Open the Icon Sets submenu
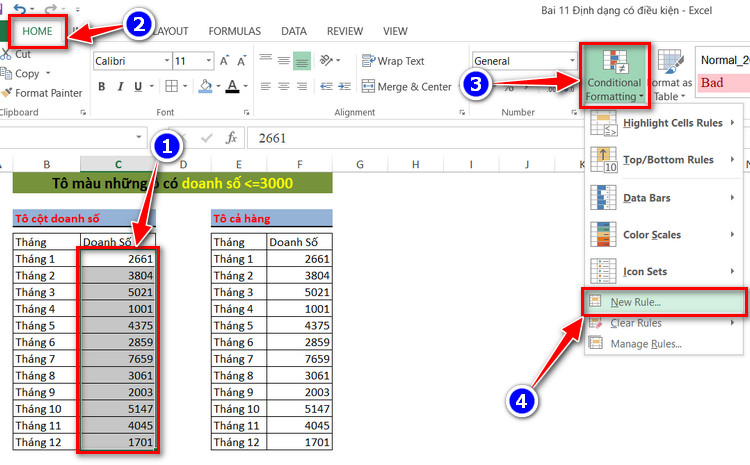The image size is (750, 465). pos(664,271)
